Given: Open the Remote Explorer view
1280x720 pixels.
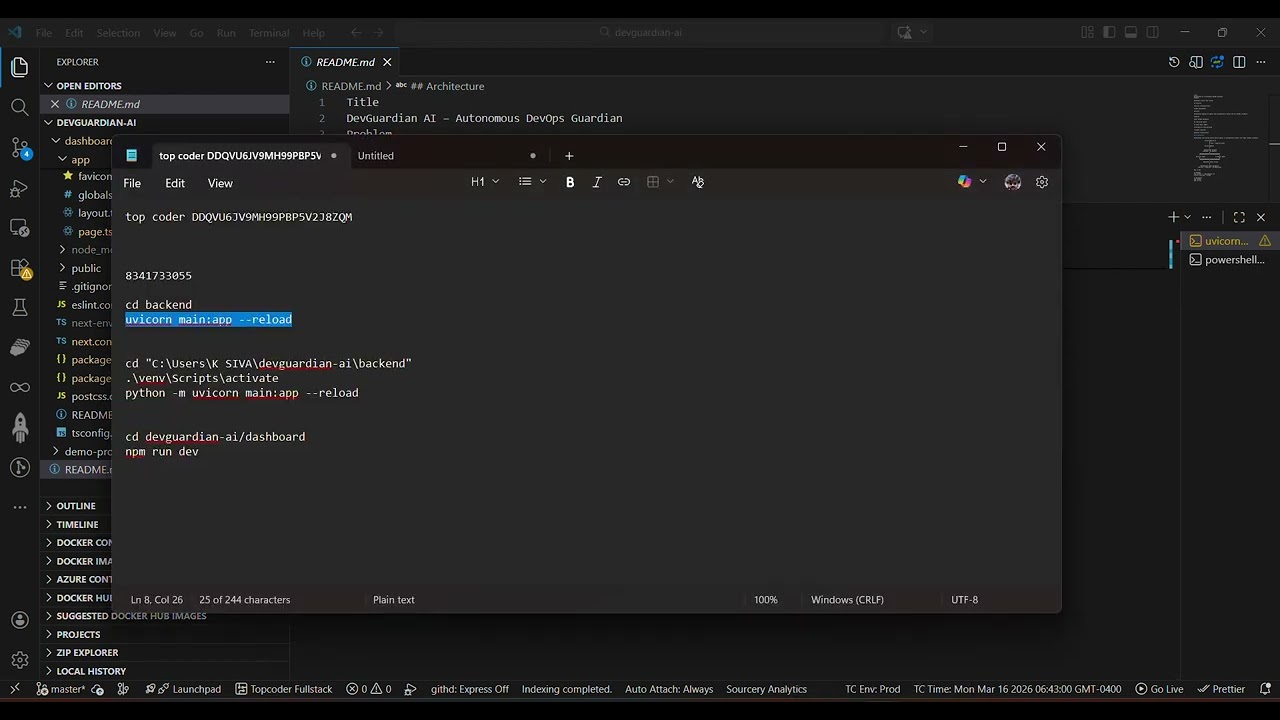Looking at the screenshot, I should click(x=19, y=228).
